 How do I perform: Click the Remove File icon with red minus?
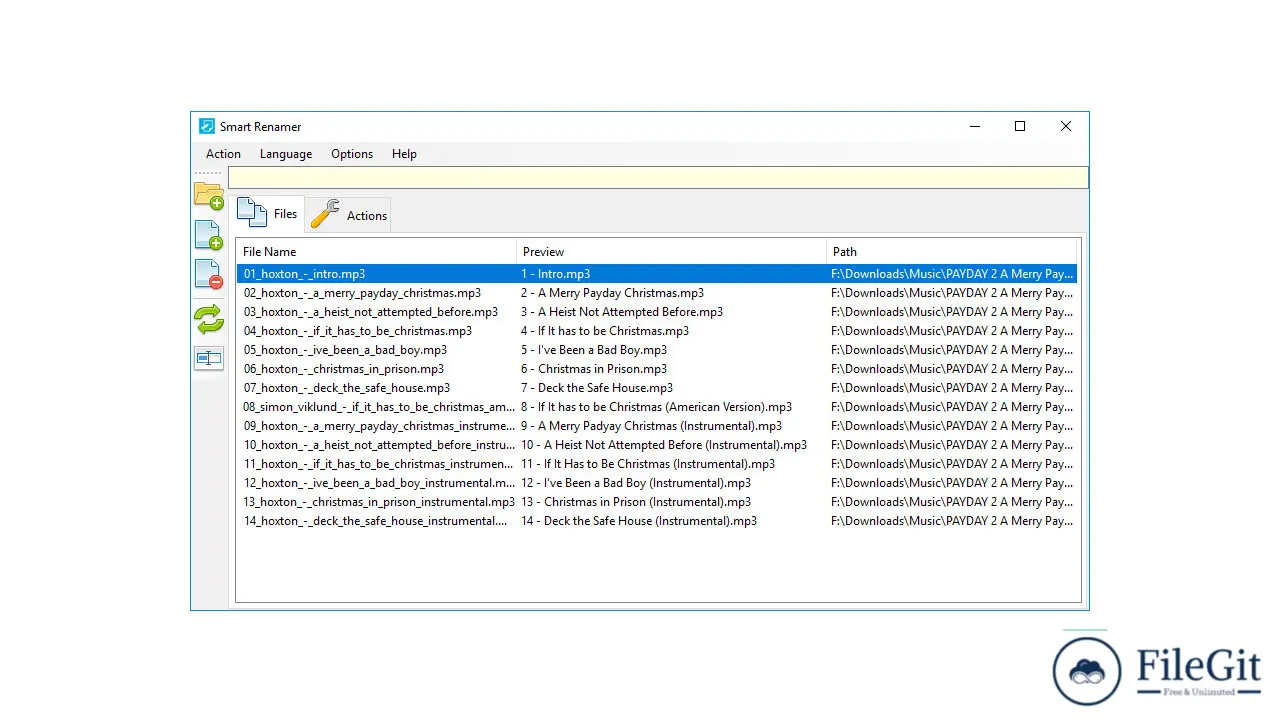(208, 274)
